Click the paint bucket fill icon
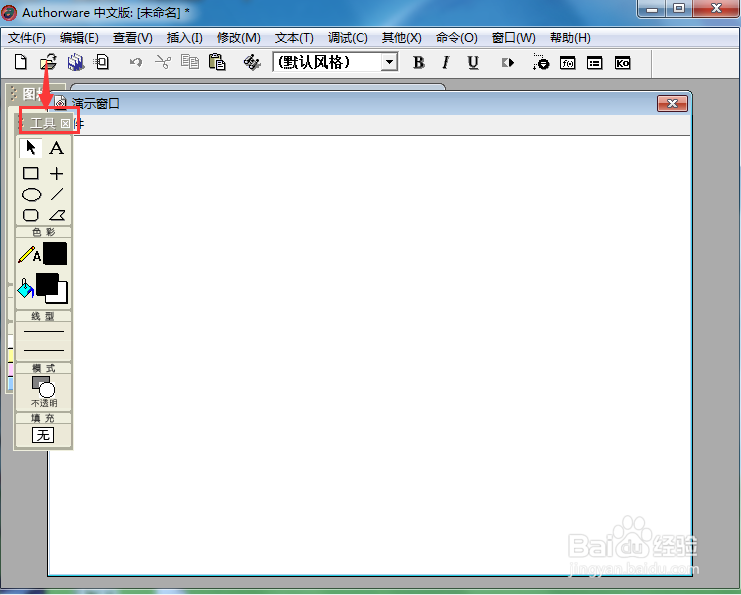 (26, 288)
